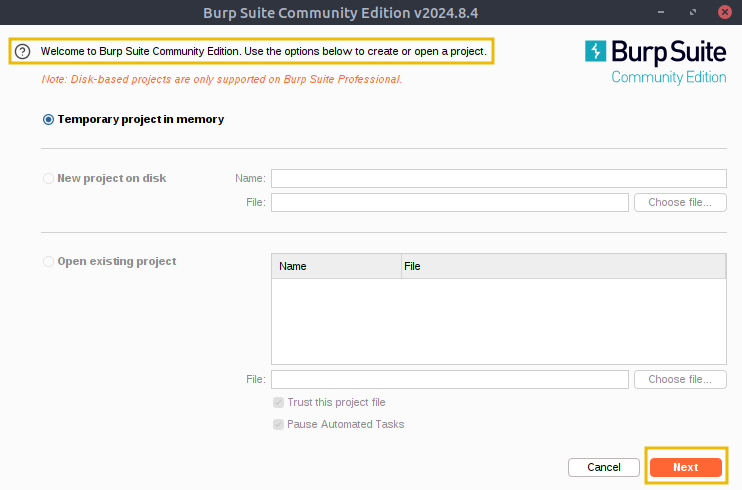Sort by the Name column header
742x490 pixels.
336,266
